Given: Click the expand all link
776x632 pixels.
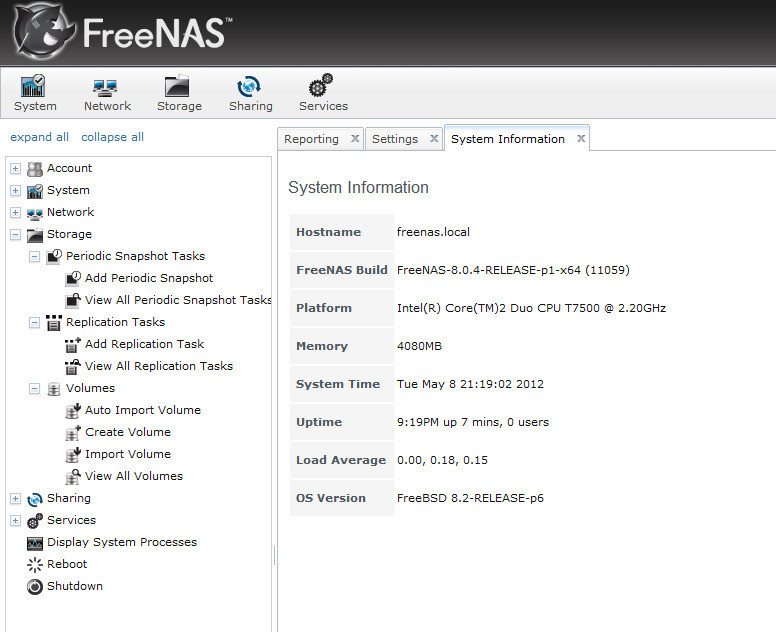Looking at the screenshot, I should [x=40, y=137].
